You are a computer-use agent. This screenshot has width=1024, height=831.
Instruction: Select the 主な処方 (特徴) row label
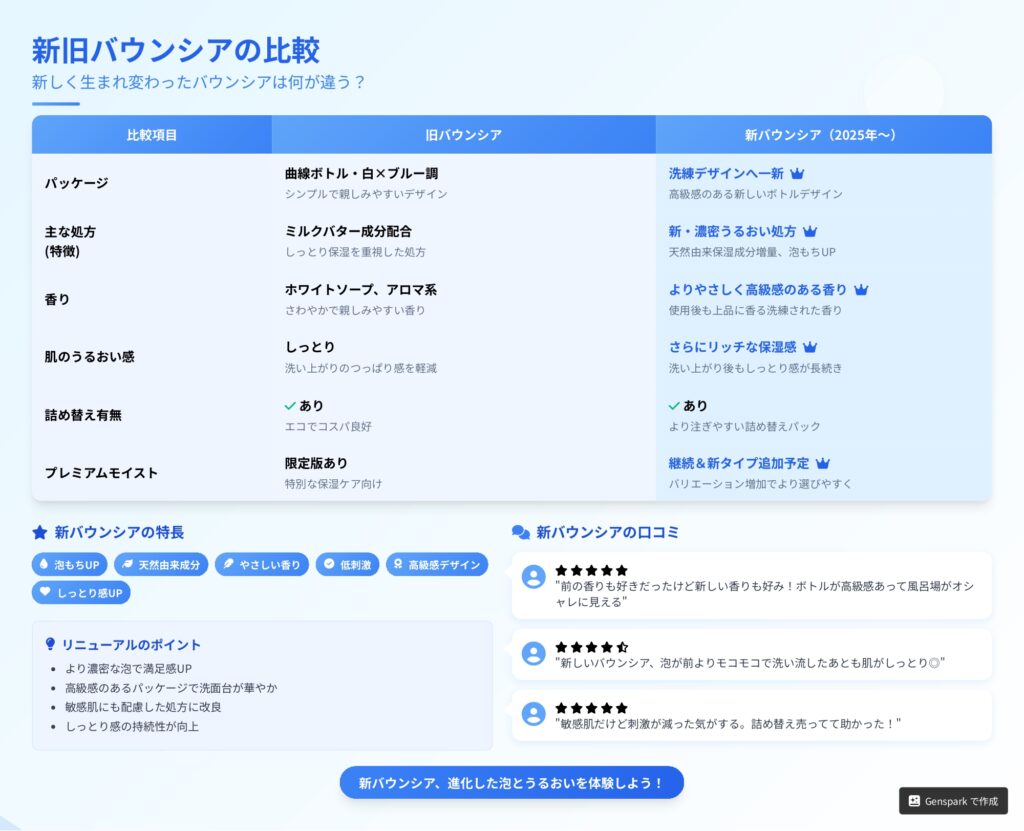pos(70,241)
